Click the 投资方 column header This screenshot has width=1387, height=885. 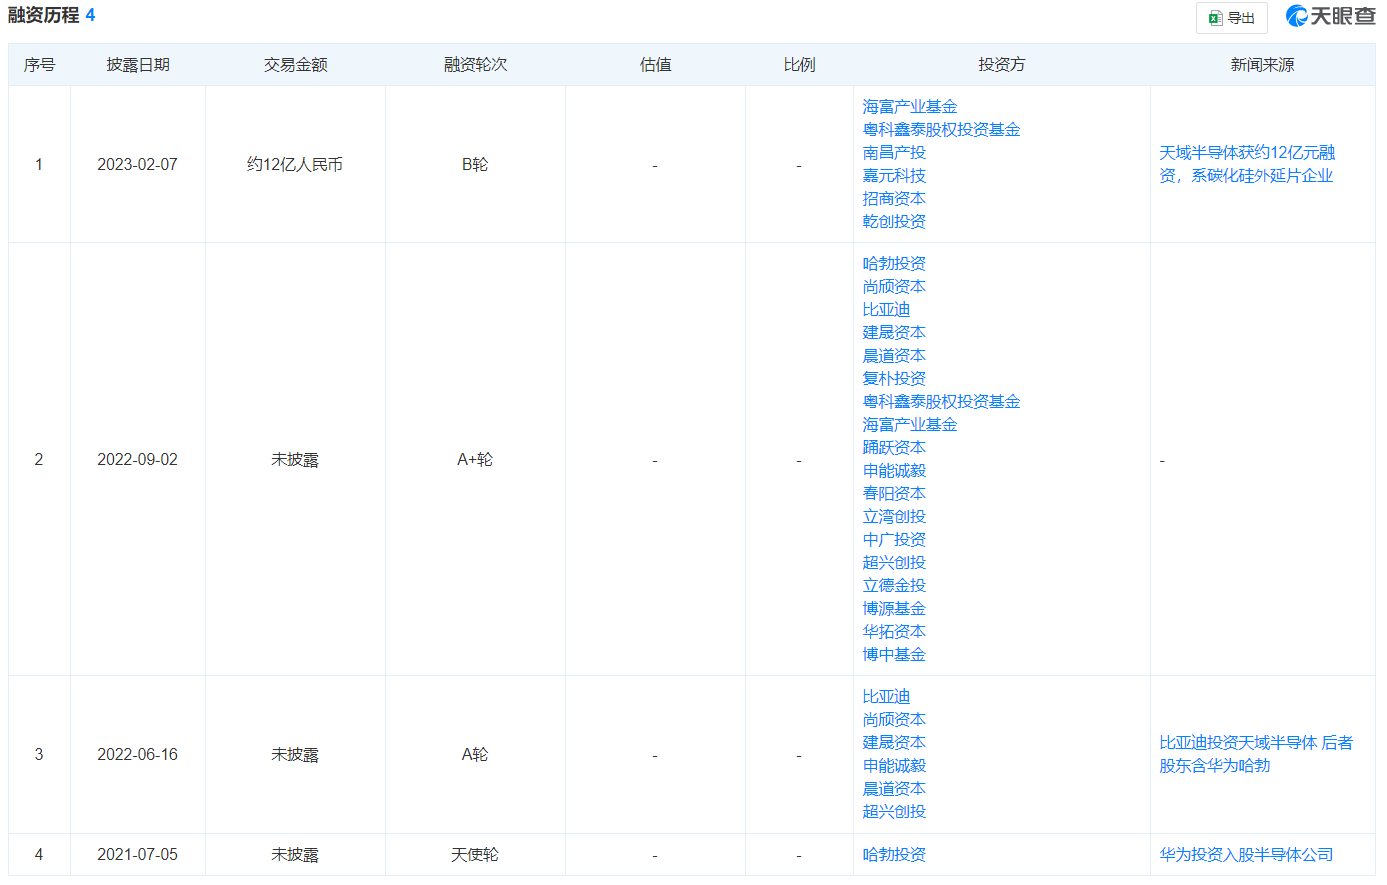coord(1001,65)
